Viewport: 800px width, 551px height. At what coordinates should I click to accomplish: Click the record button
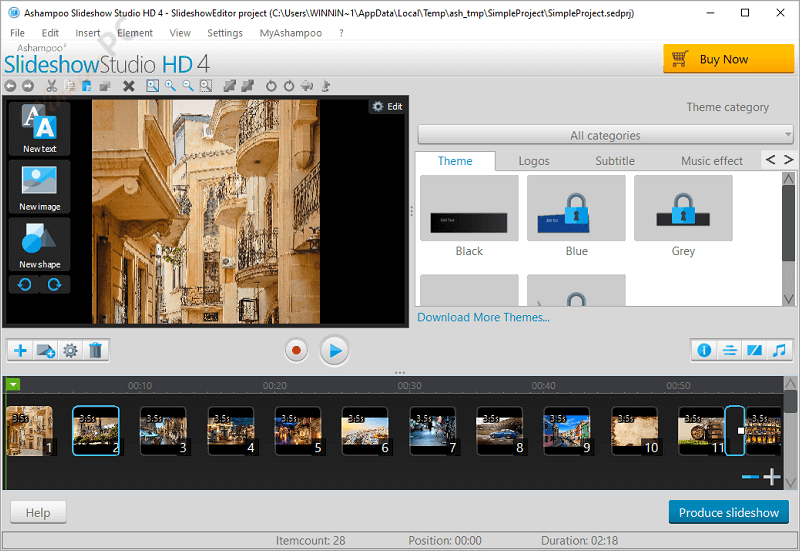[296, 350]
